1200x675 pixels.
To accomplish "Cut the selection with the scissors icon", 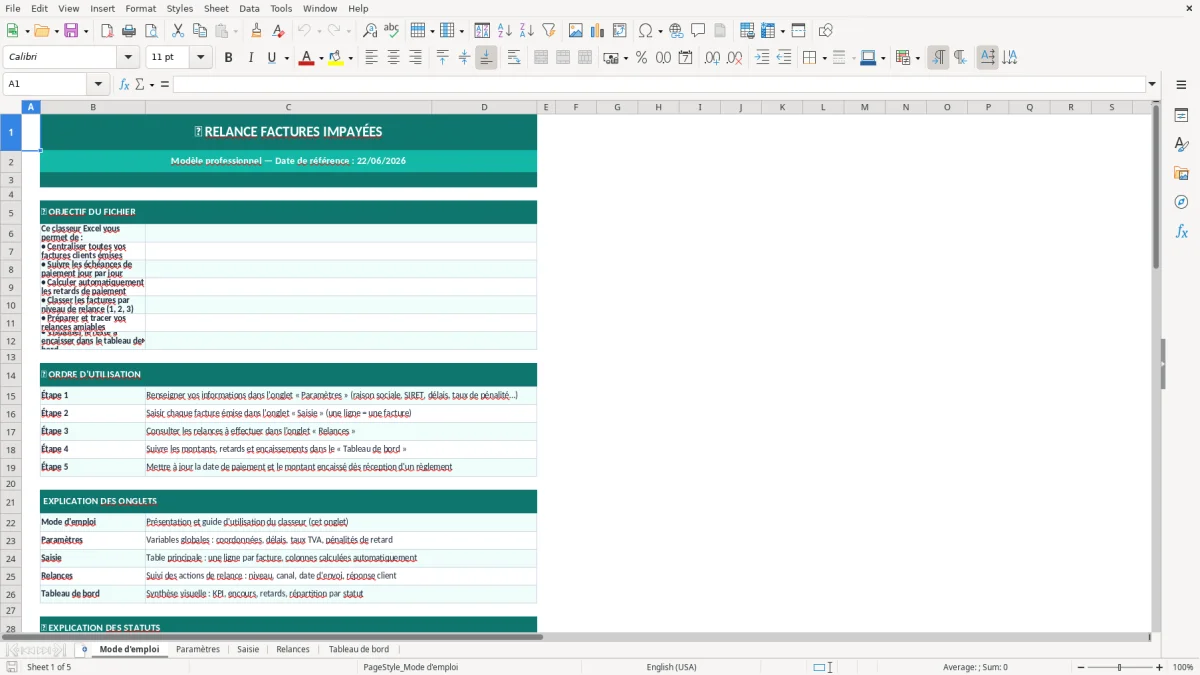I will pos(178,31).
